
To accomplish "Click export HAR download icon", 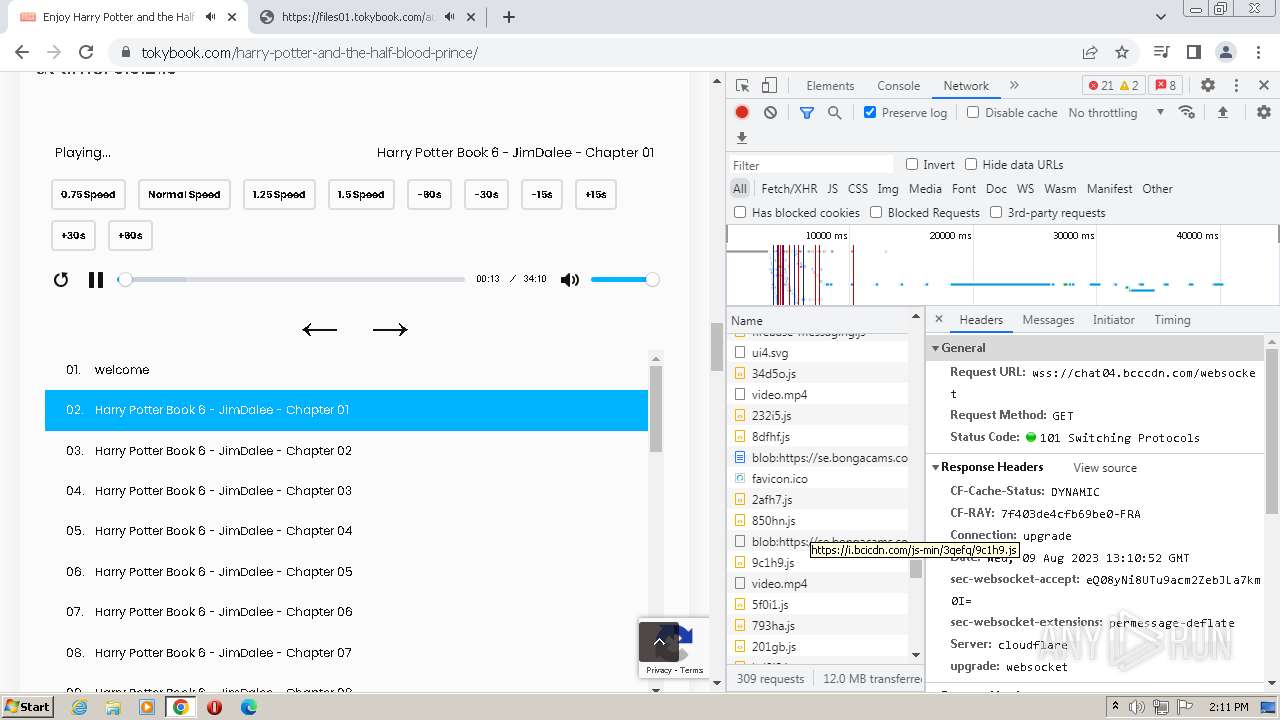I will tap(742, 138).
